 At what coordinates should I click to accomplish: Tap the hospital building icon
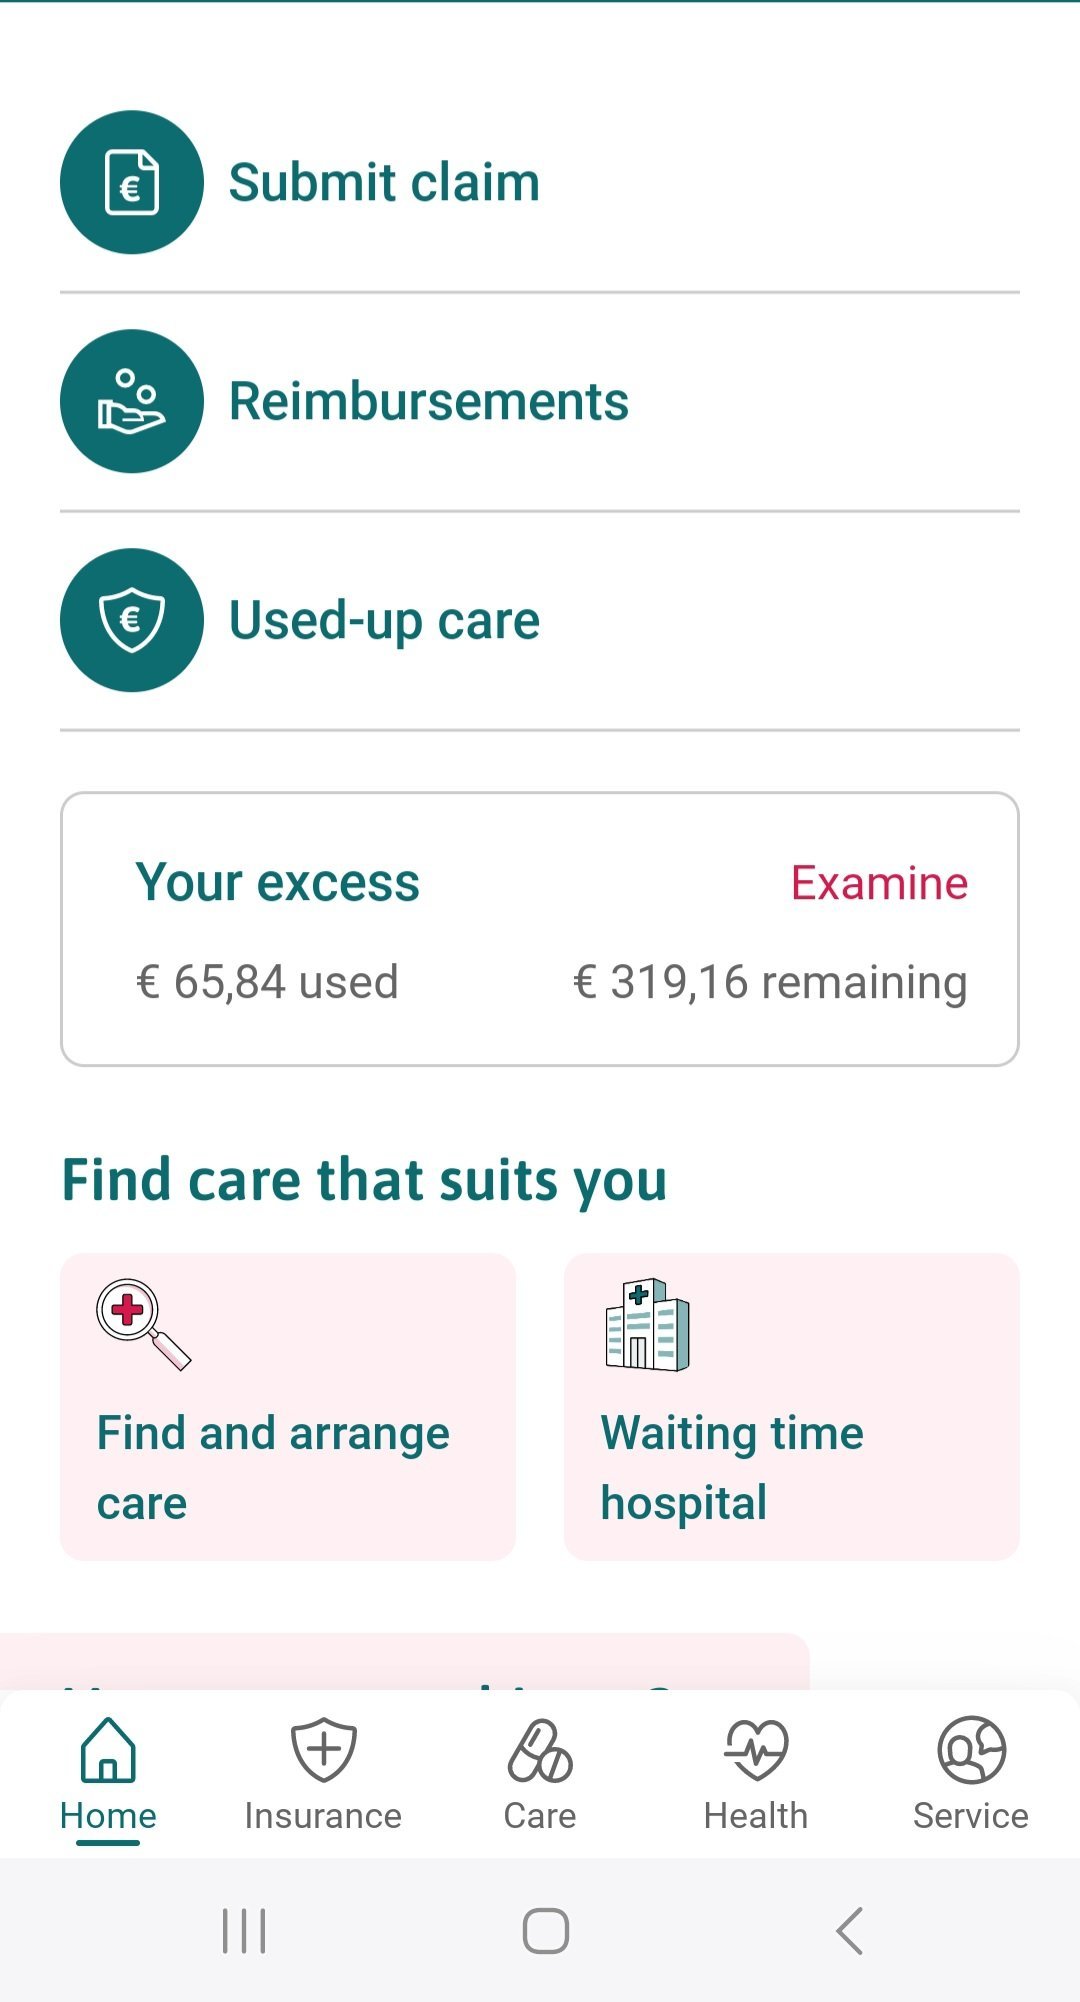click(648, 1324)
